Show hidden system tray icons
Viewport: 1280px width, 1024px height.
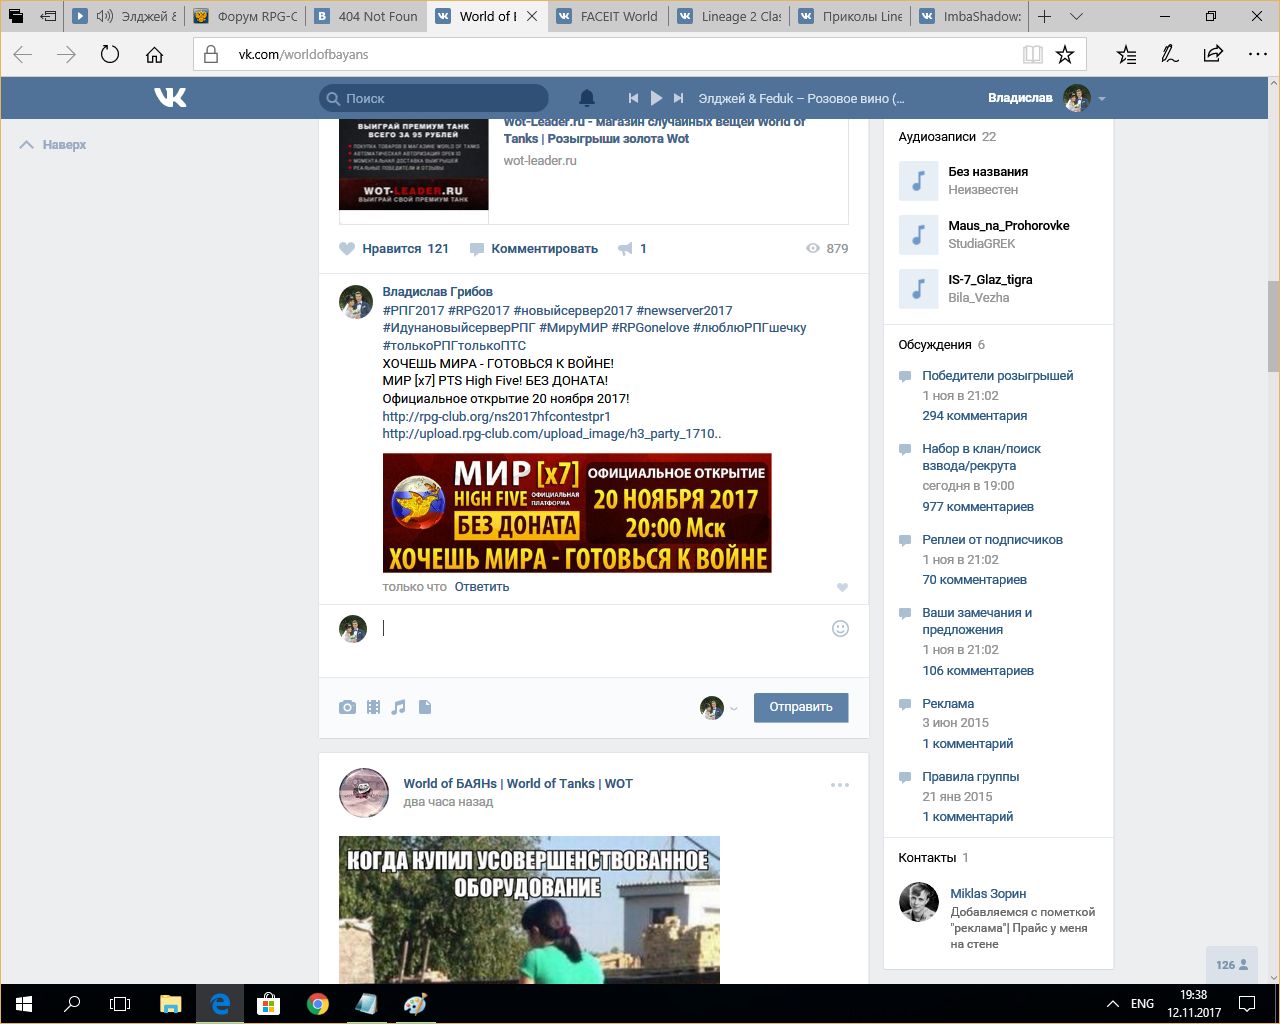pyautogui.click(x=1112, y=1004)
